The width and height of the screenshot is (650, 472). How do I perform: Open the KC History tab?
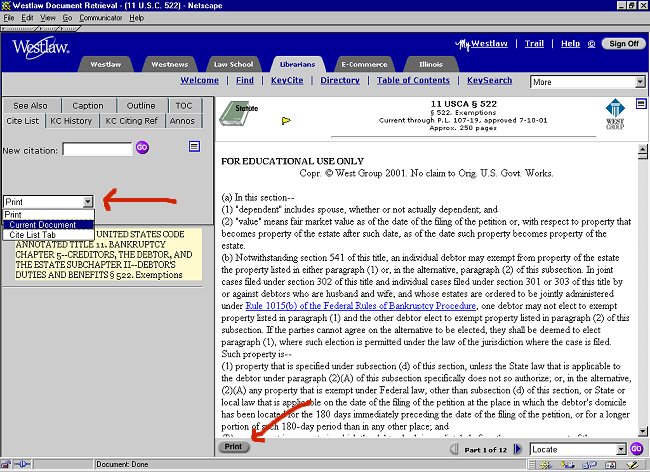coord(71,121)
